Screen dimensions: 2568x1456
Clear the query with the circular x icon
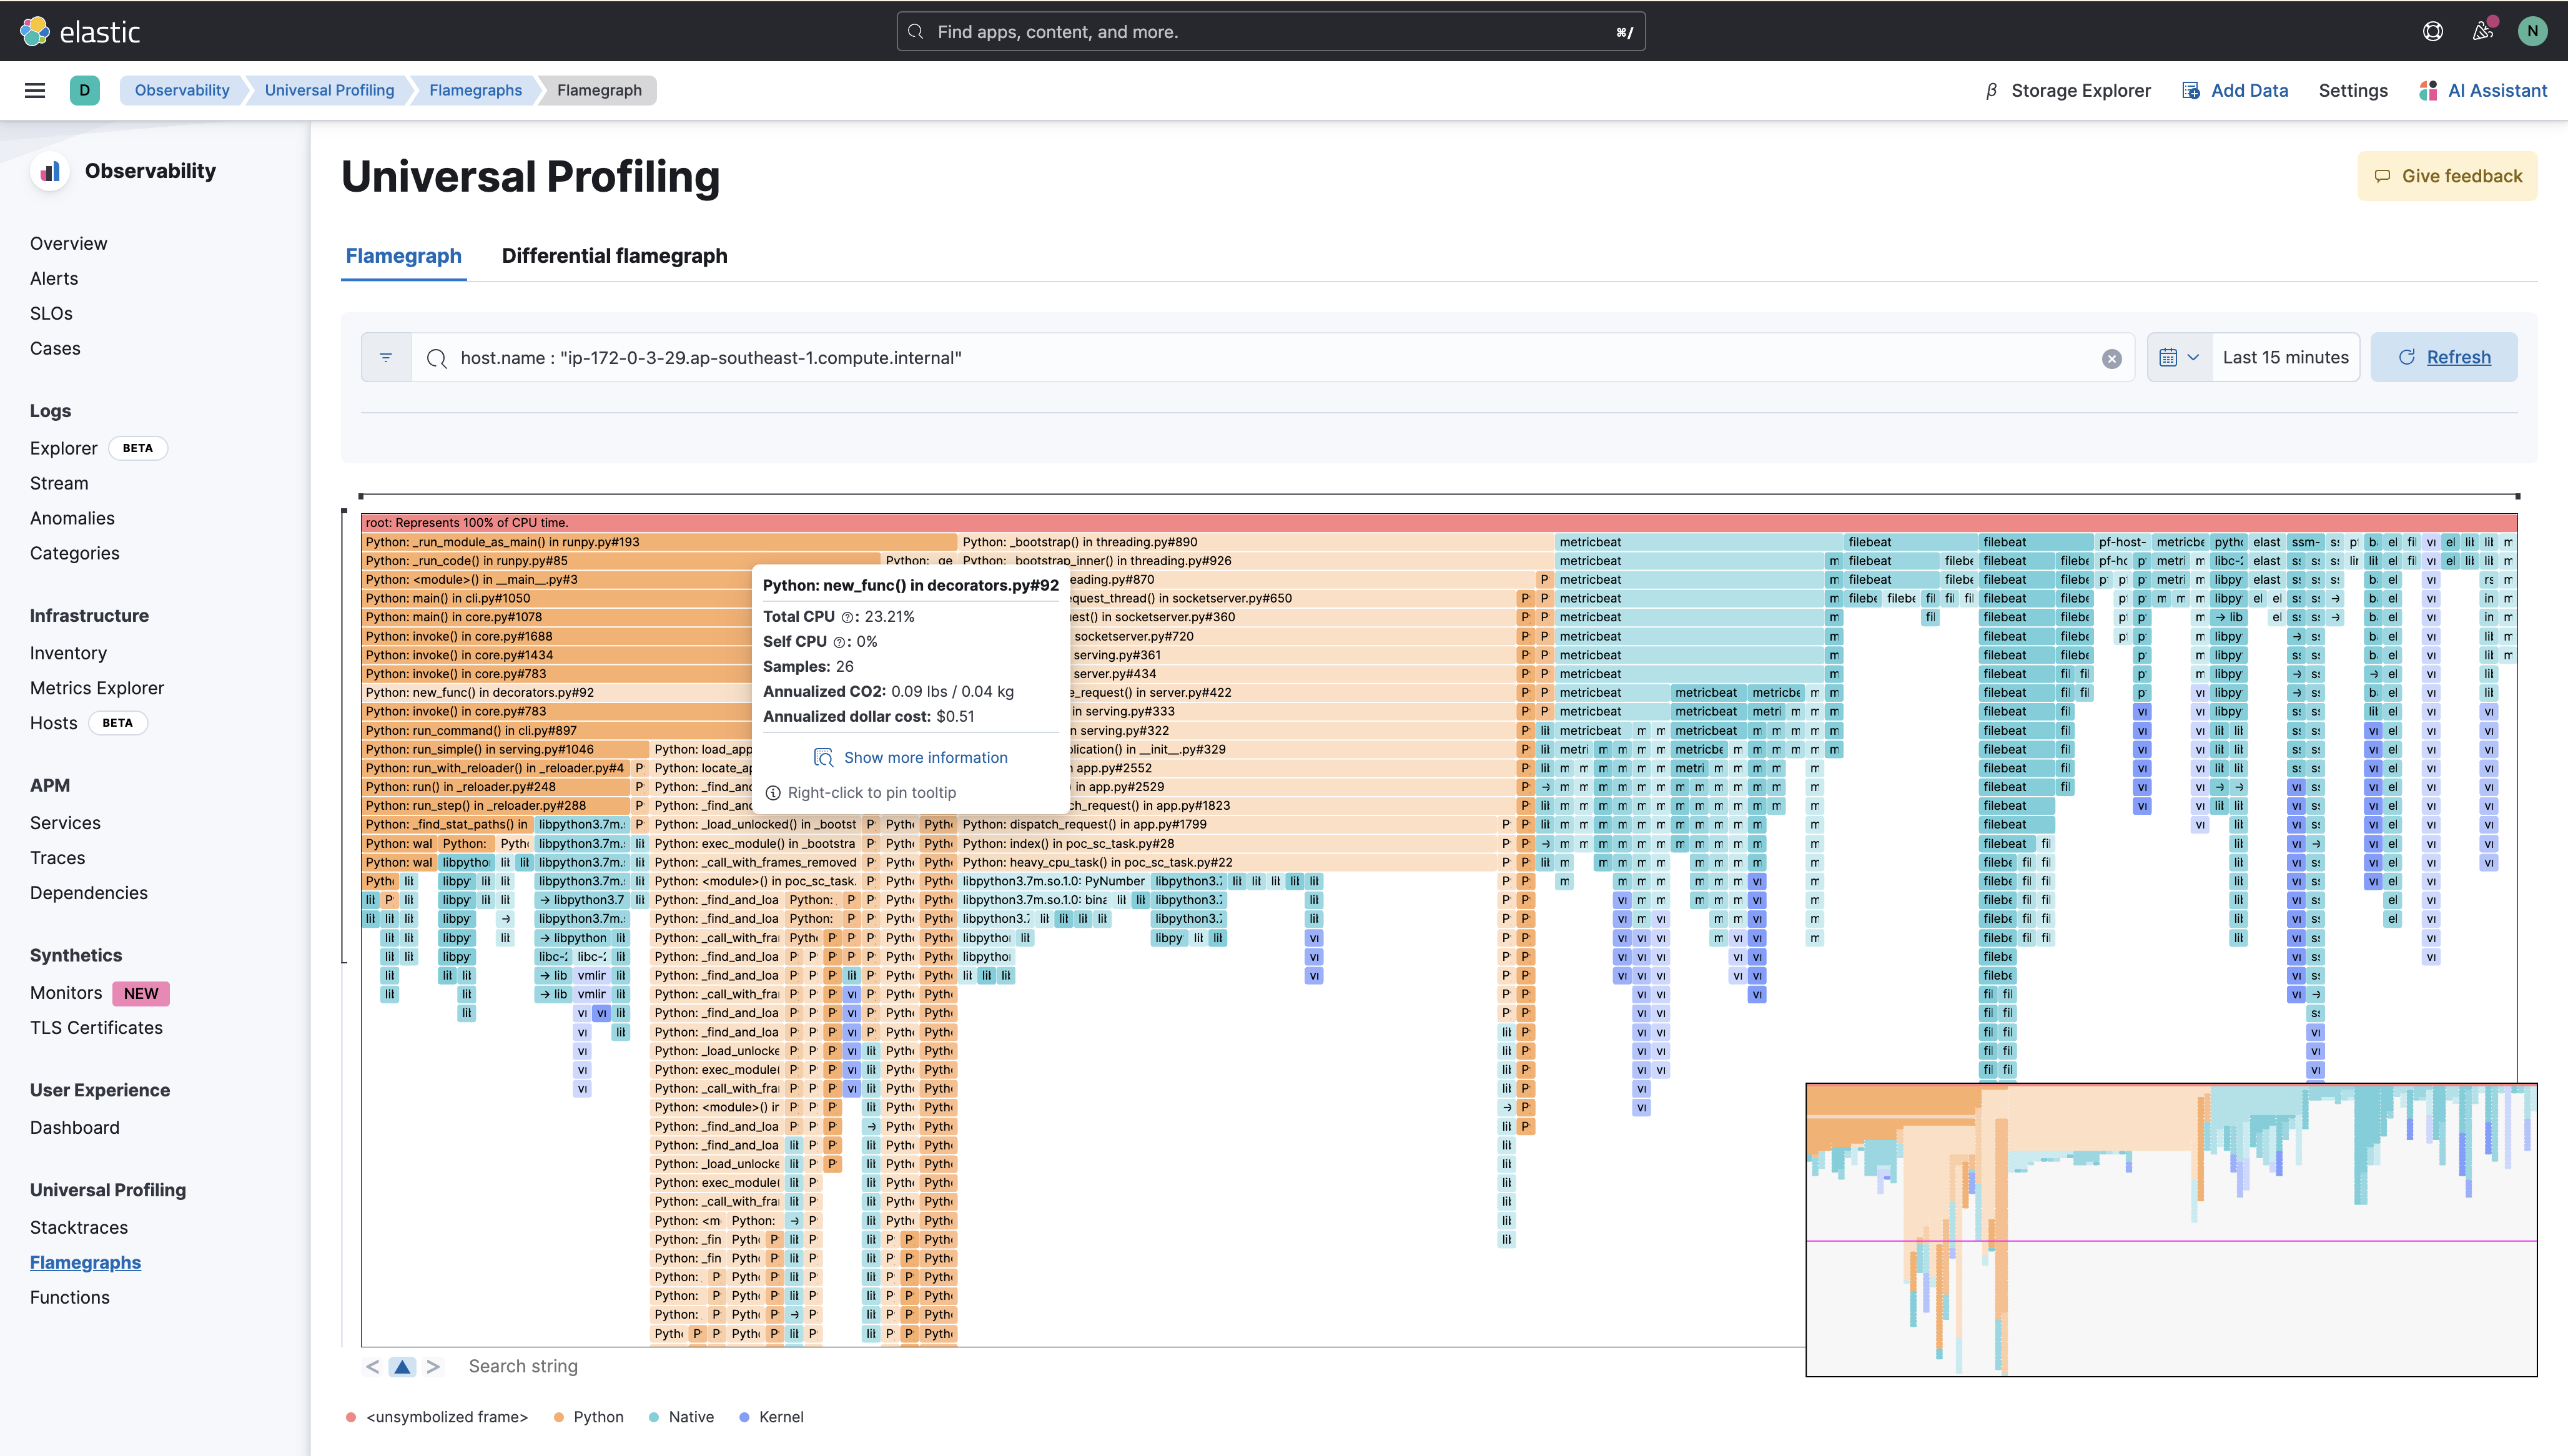[2111, 358]
